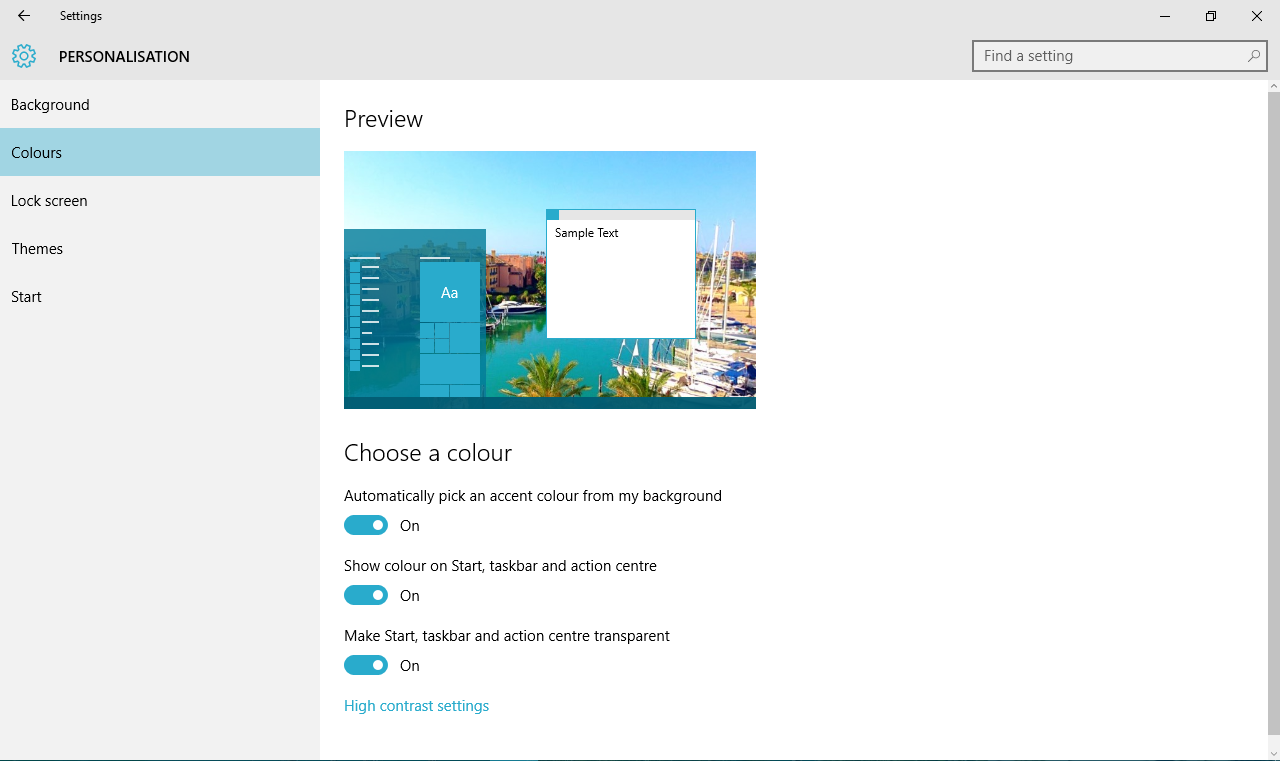
Task: Open High contrast settings link
Action: (416, 705)
